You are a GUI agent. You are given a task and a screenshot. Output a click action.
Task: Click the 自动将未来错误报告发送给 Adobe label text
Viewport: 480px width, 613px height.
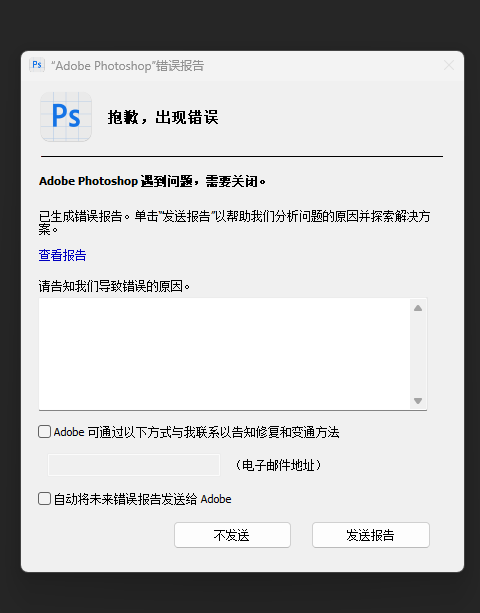tap(142, 499)
